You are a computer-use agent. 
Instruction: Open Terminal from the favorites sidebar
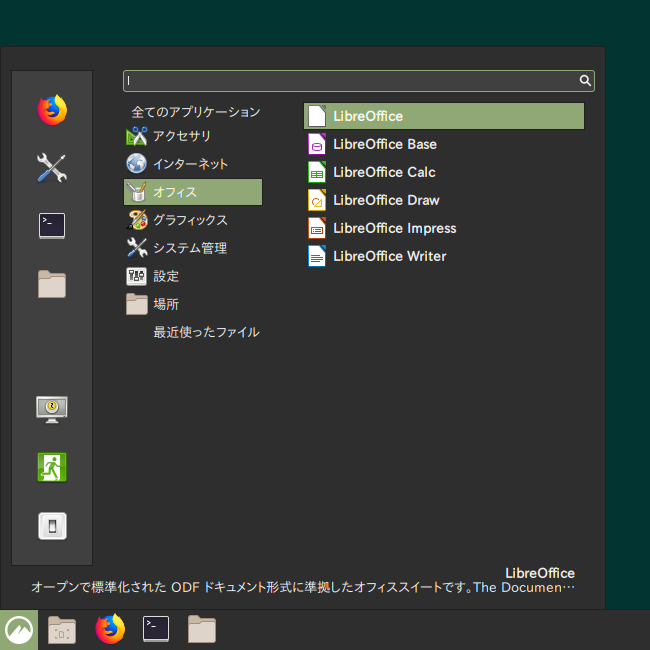52,226
